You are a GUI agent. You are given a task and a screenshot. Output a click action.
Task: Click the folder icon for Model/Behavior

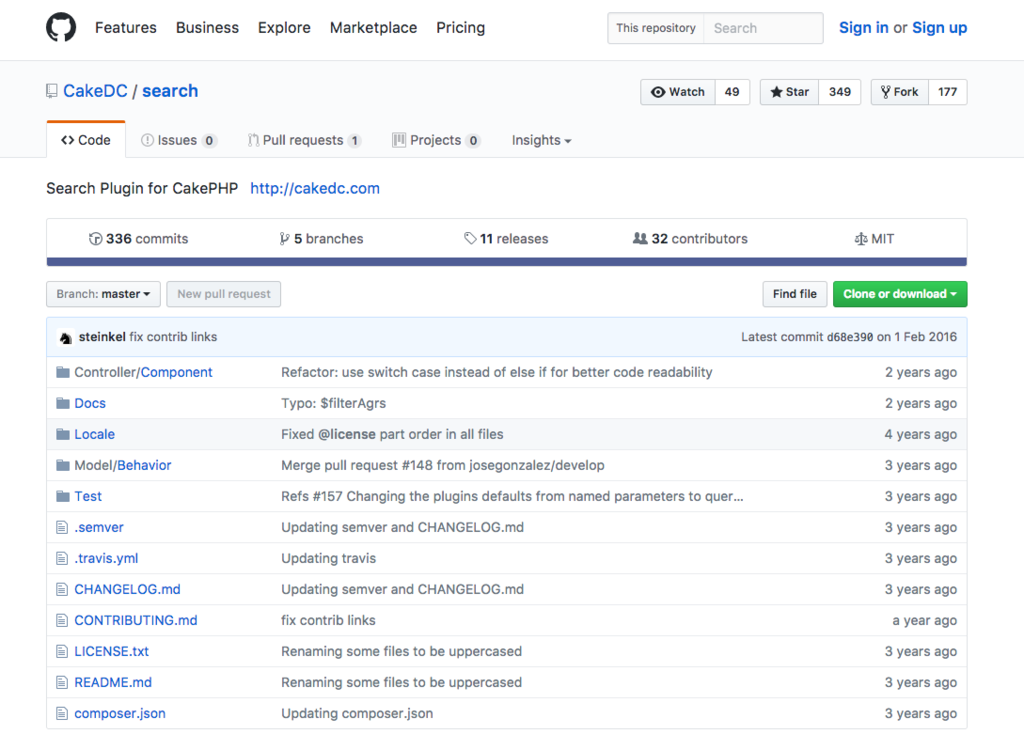click(63, 465)
